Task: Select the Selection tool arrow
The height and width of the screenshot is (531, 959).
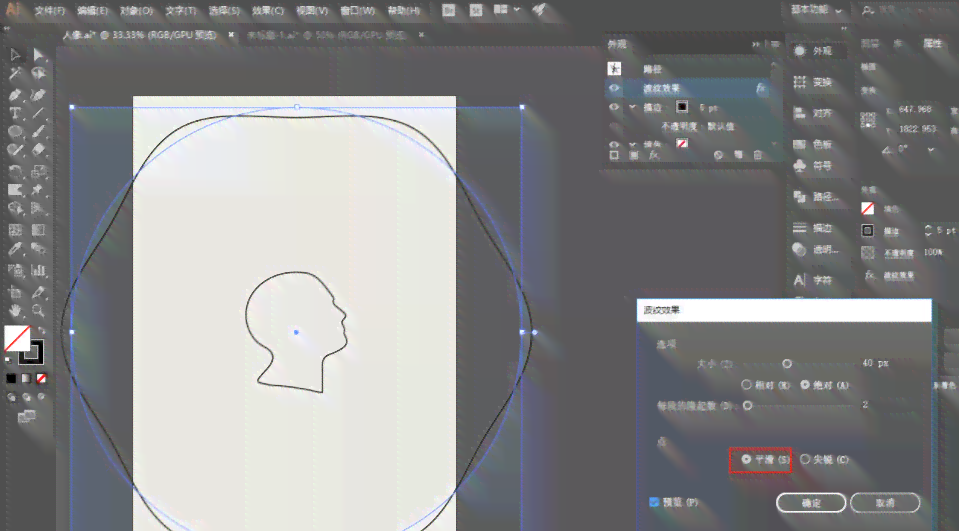Action: click(x=15, y=55)
